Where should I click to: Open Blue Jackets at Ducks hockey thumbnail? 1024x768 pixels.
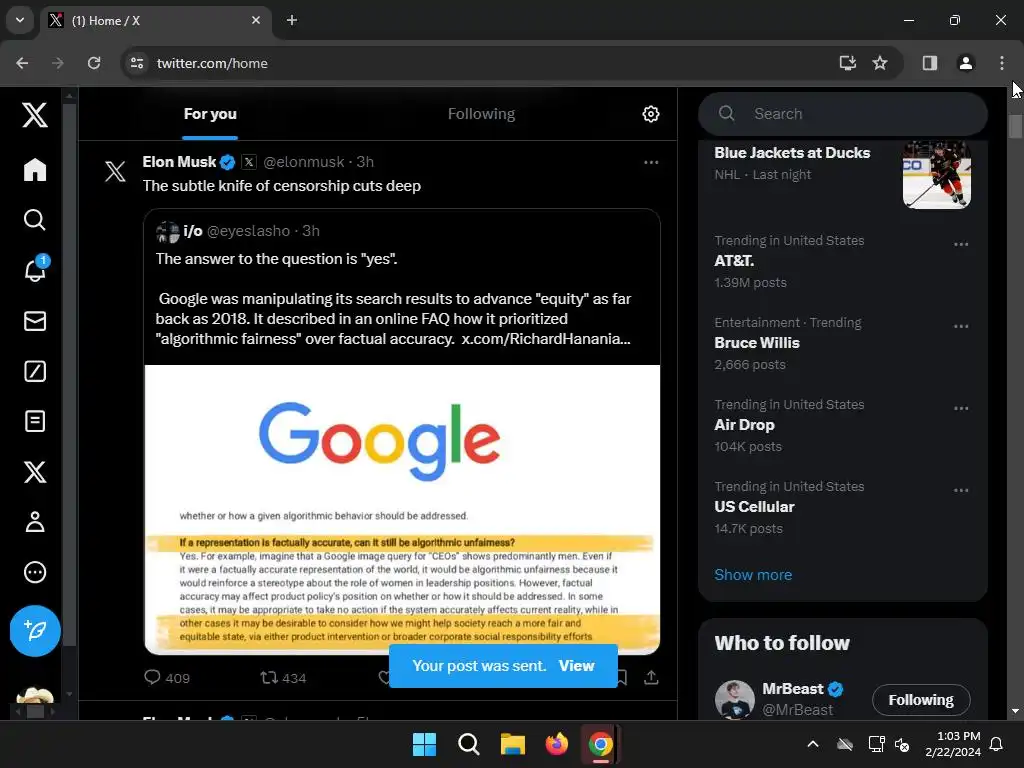pos(936,174)
